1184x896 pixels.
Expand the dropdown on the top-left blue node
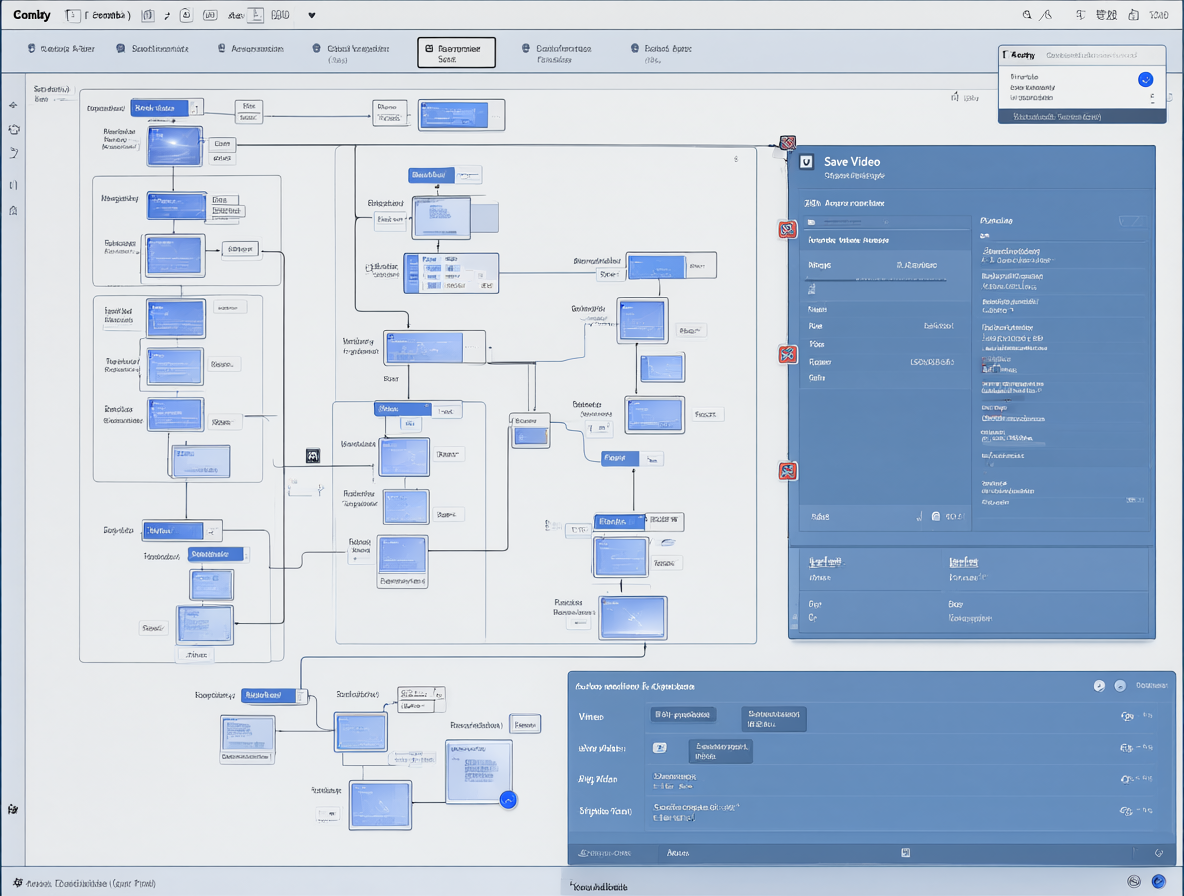[196, 108]
